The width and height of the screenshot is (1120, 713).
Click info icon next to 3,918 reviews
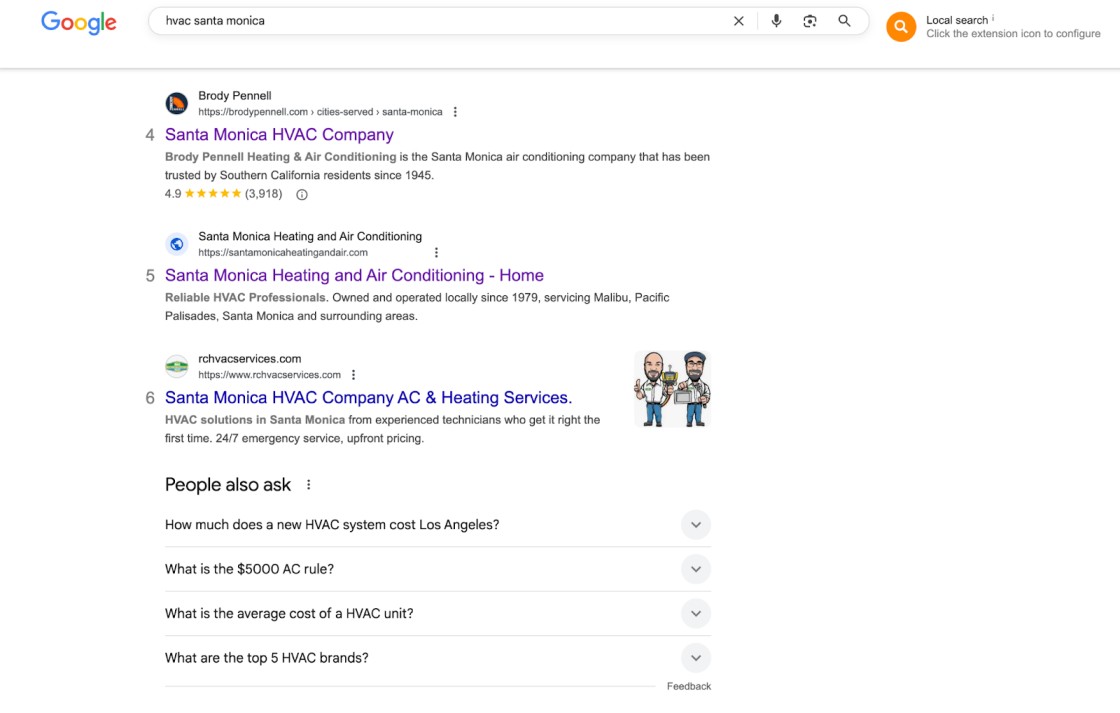point(301,194)
